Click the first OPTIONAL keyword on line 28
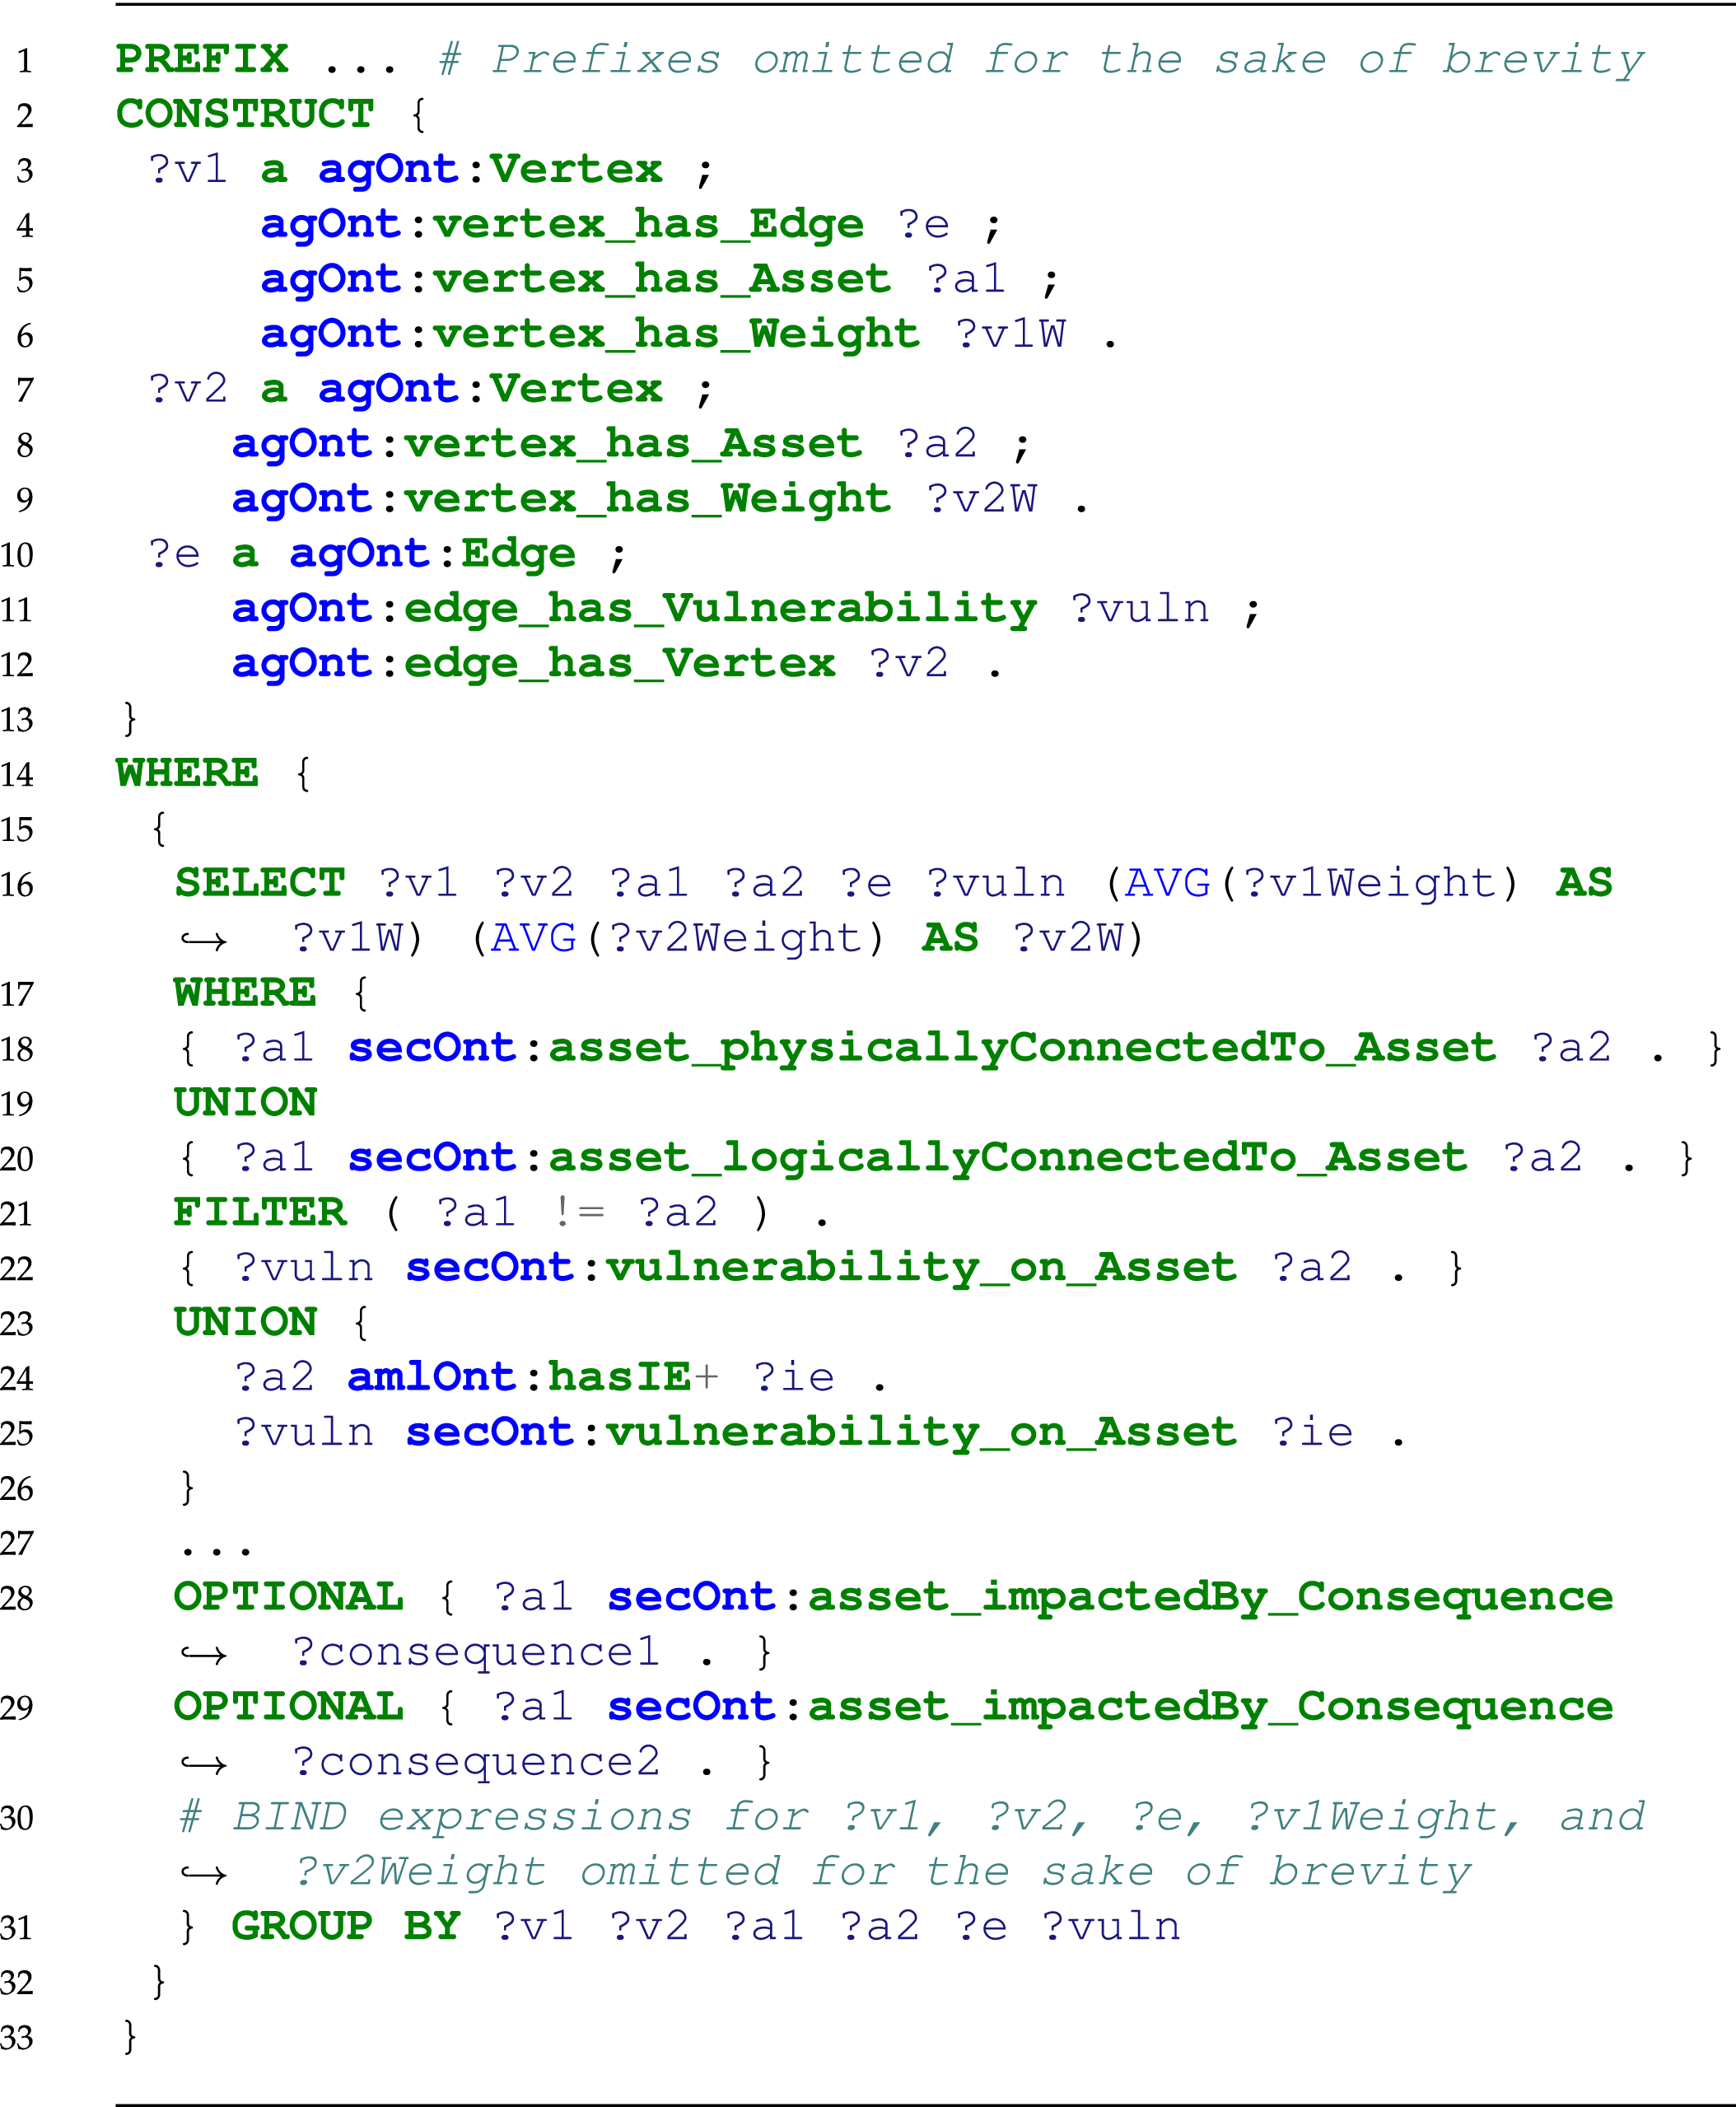This screenshot has width=1736, height=2107. pos(288,1597)
